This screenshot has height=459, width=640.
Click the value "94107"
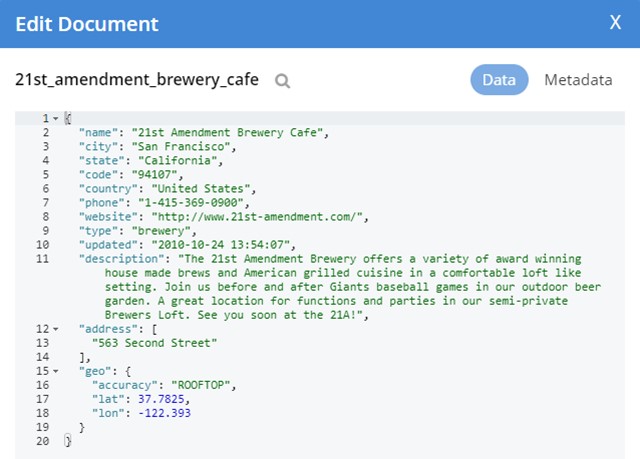point(155,175)
